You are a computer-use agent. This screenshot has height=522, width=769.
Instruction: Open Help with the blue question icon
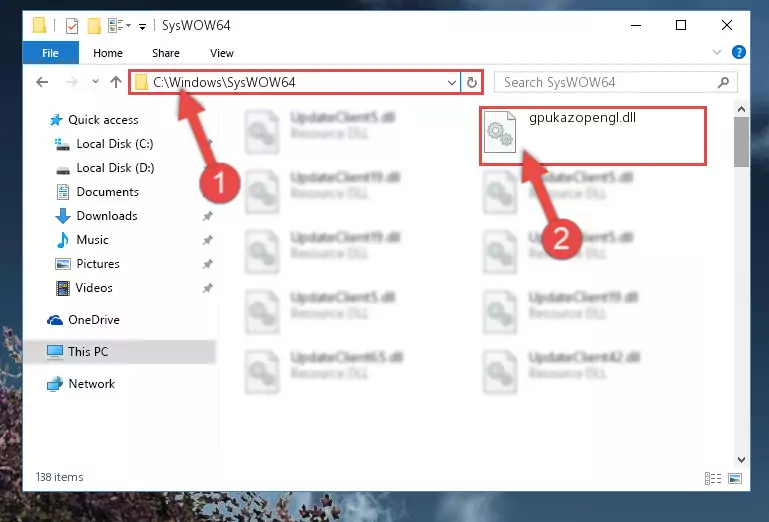[738, 52]
